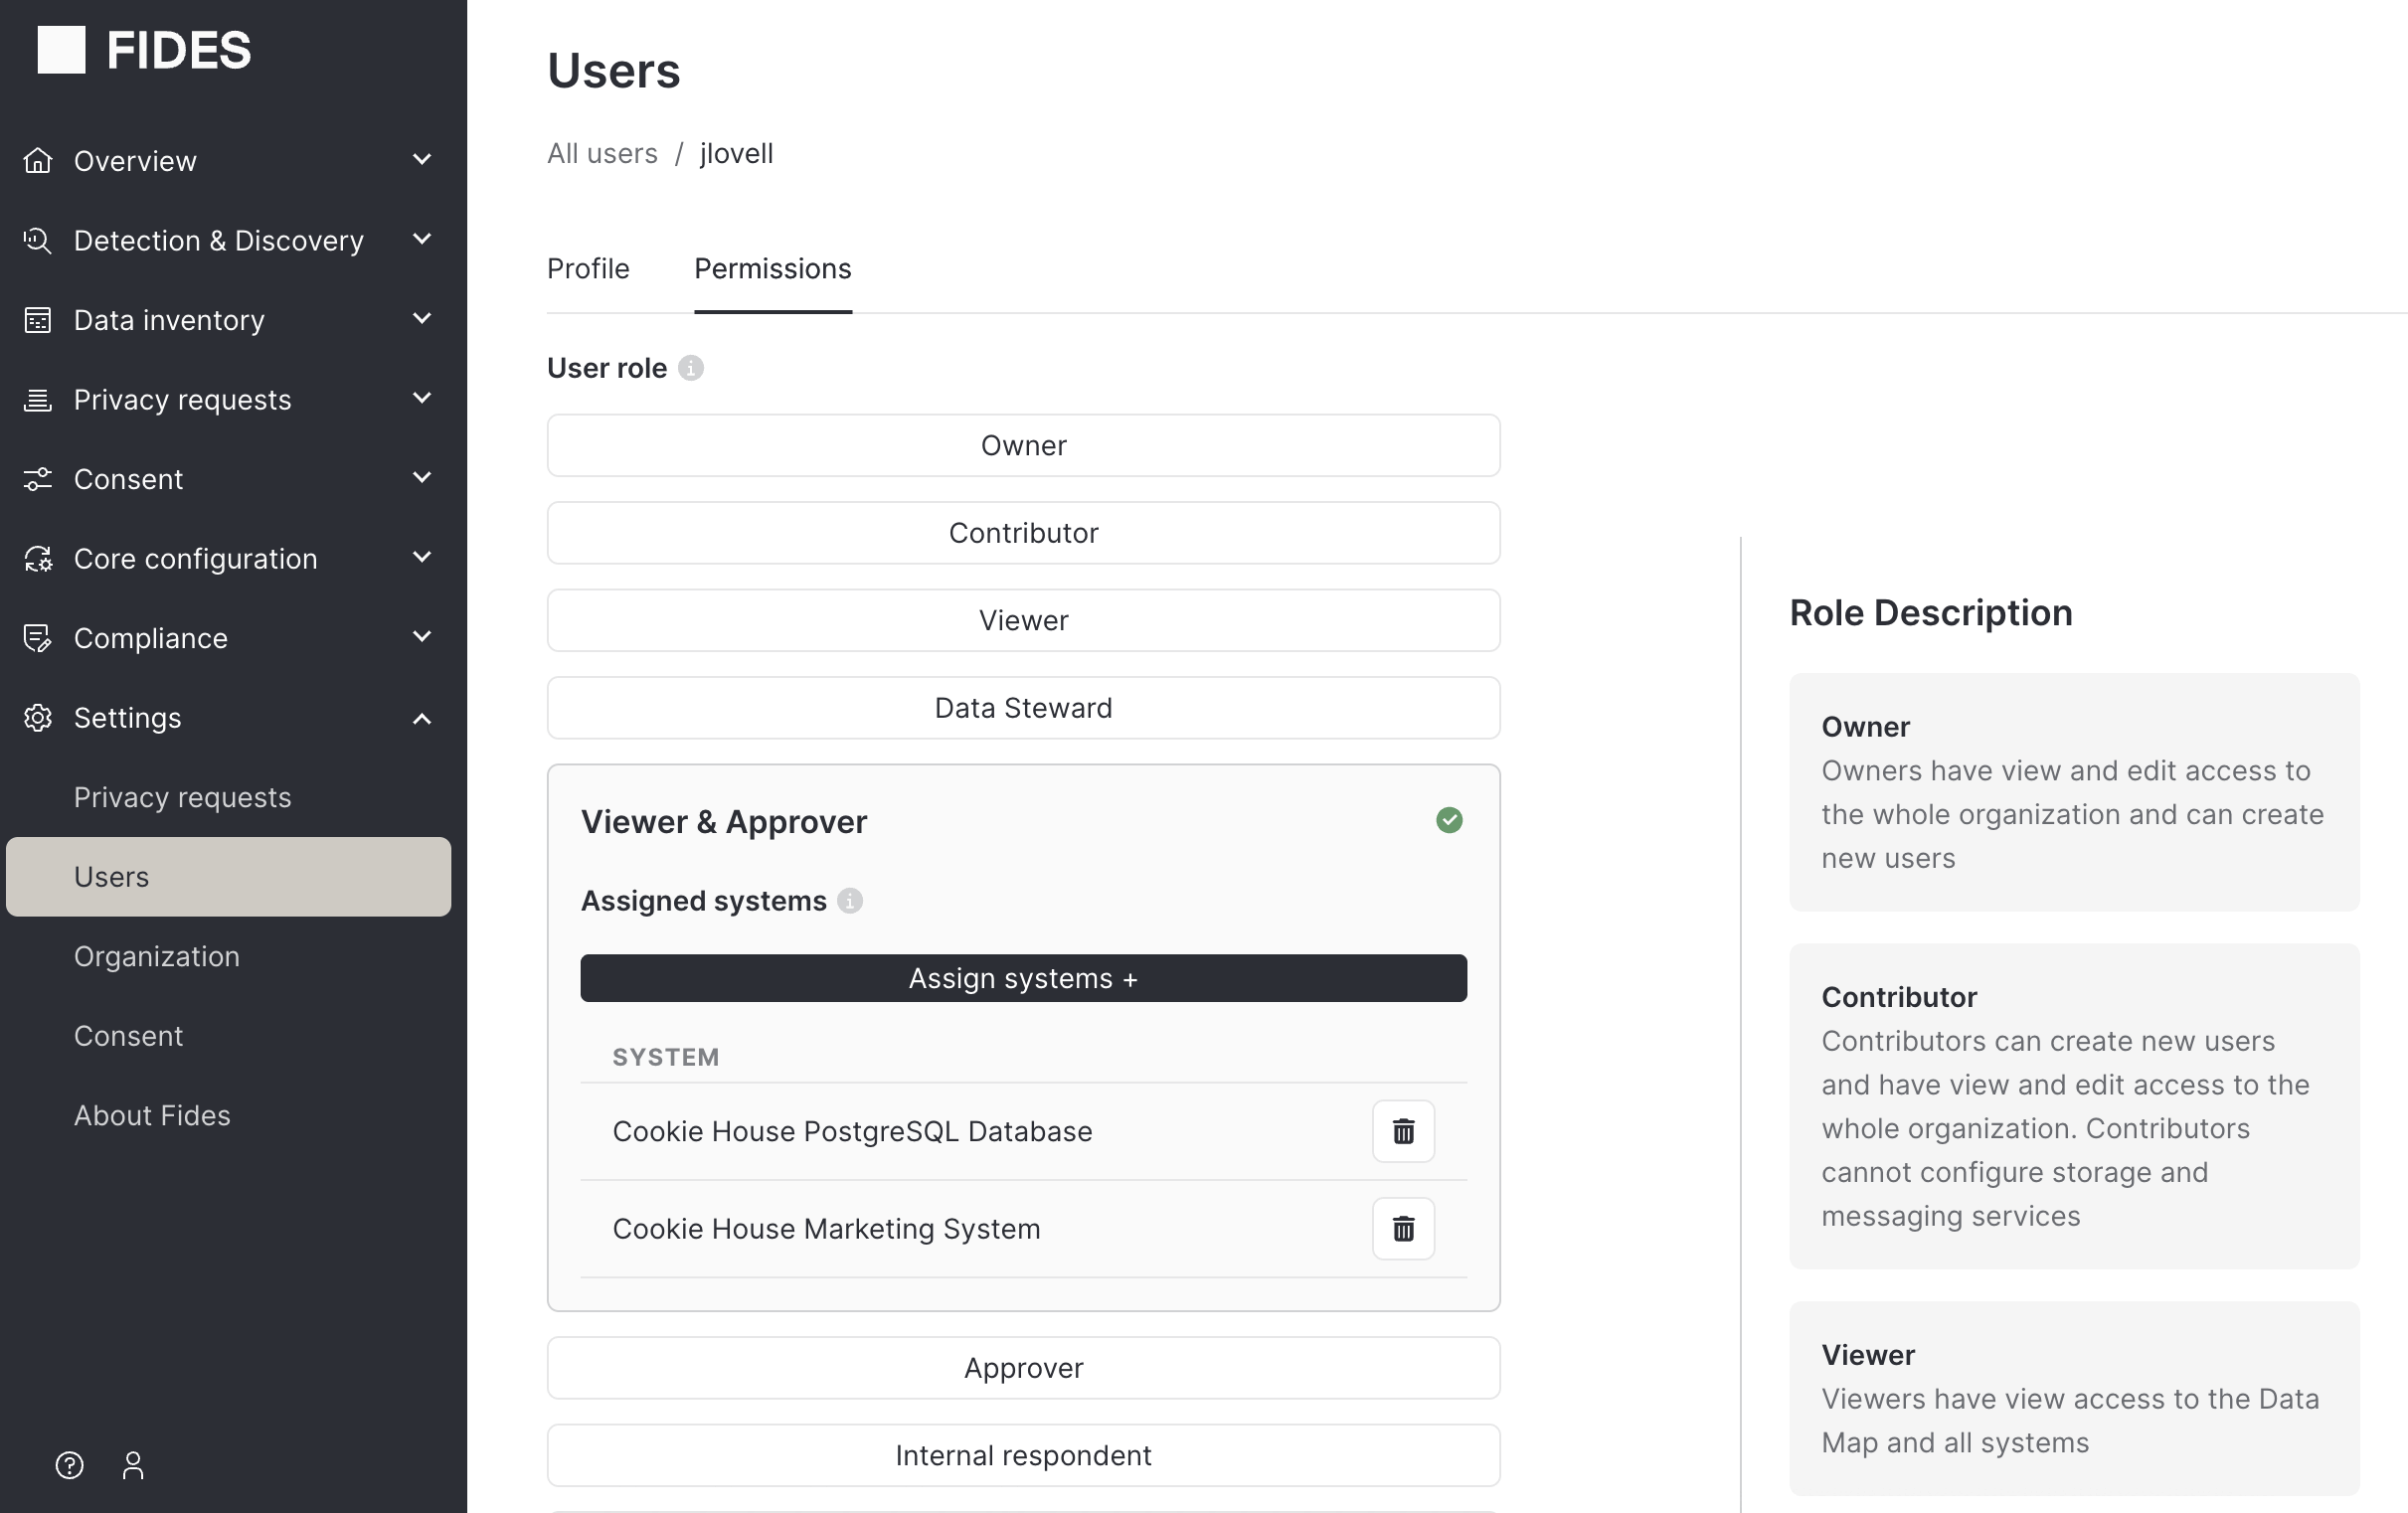Click the Assigned systems info icon
This screenshot has height=1513, width=2408.
tap(850, 901)
